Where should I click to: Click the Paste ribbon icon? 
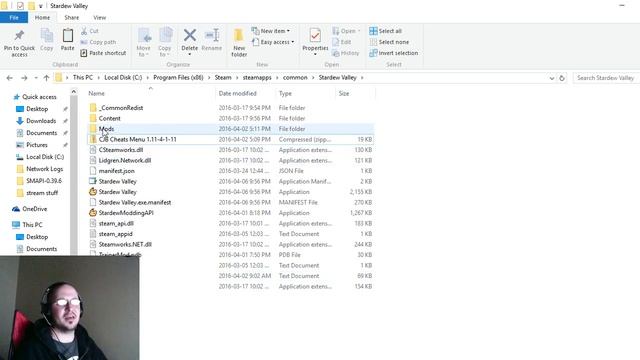tap(68, 36)
